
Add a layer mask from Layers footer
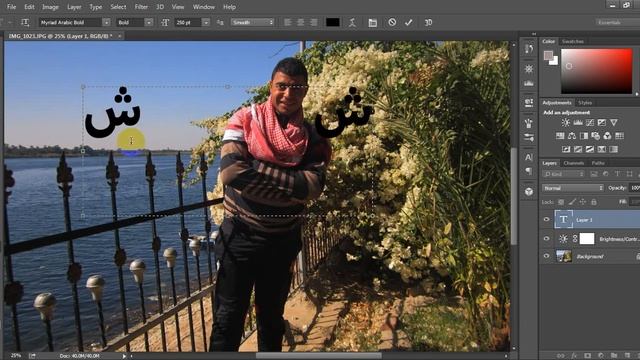pos(587,356)
